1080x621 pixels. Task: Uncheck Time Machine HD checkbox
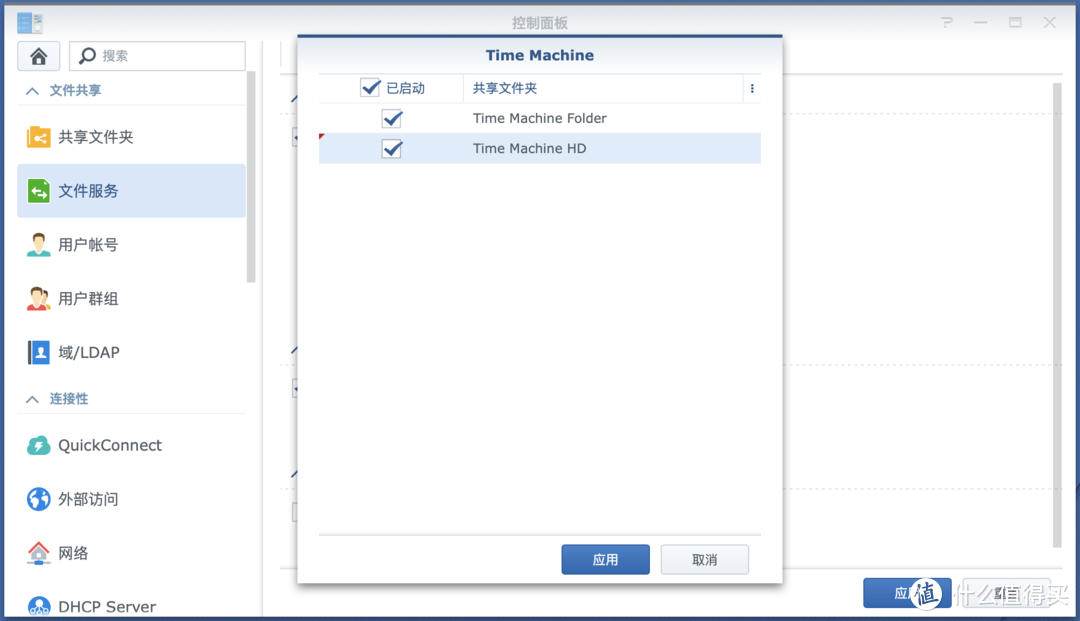coord(392,149)
